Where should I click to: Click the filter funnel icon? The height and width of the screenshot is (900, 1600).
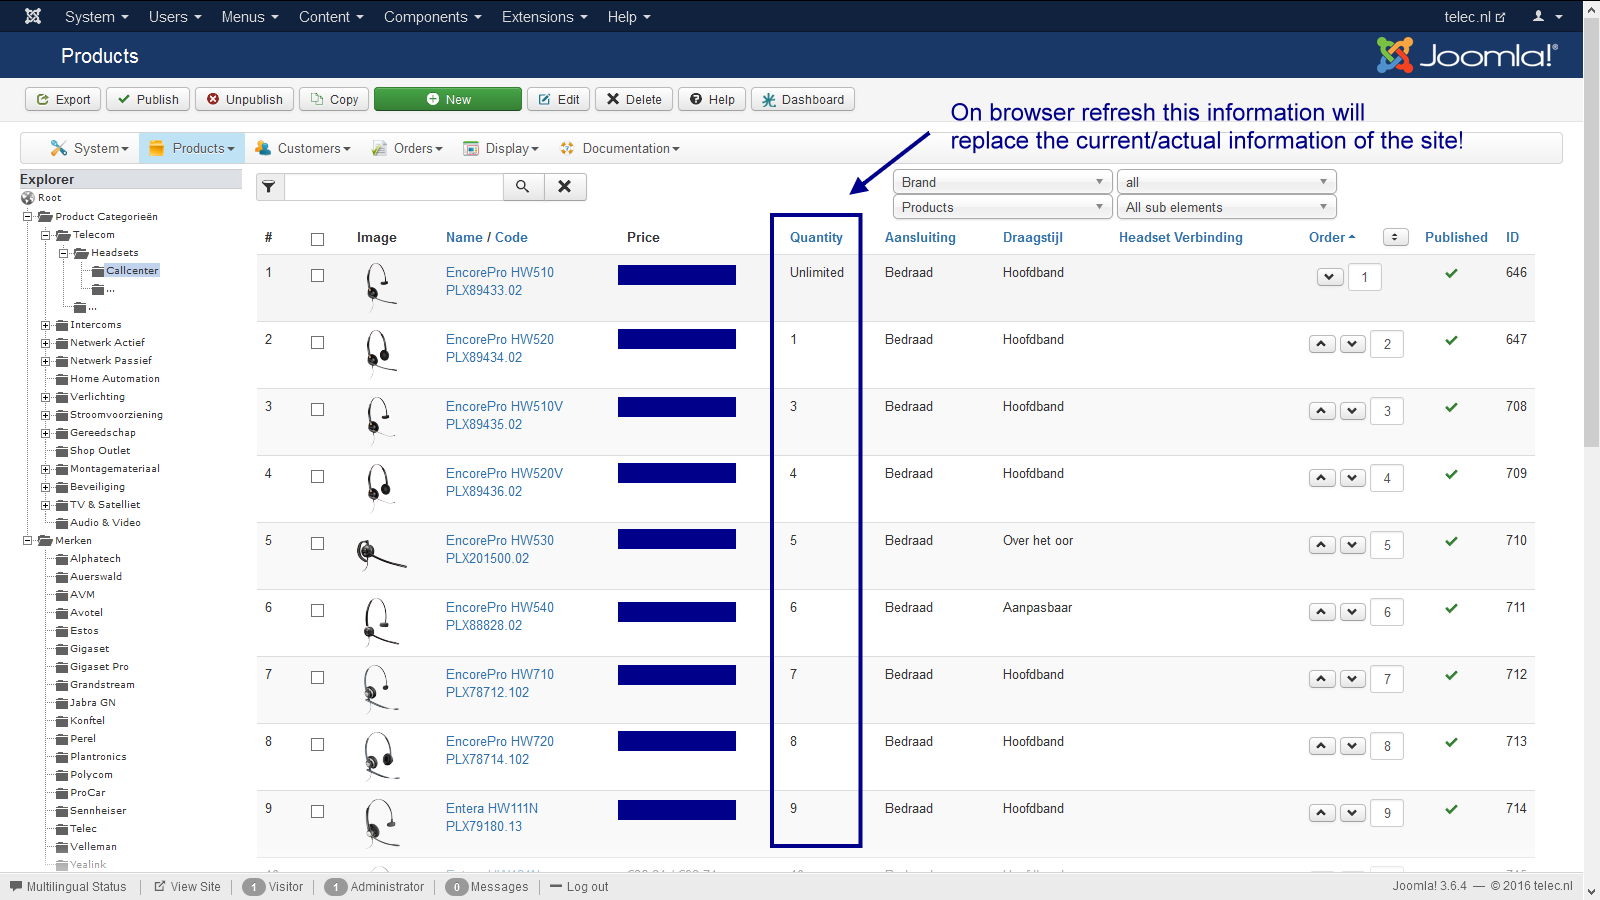tap(269, 187)
